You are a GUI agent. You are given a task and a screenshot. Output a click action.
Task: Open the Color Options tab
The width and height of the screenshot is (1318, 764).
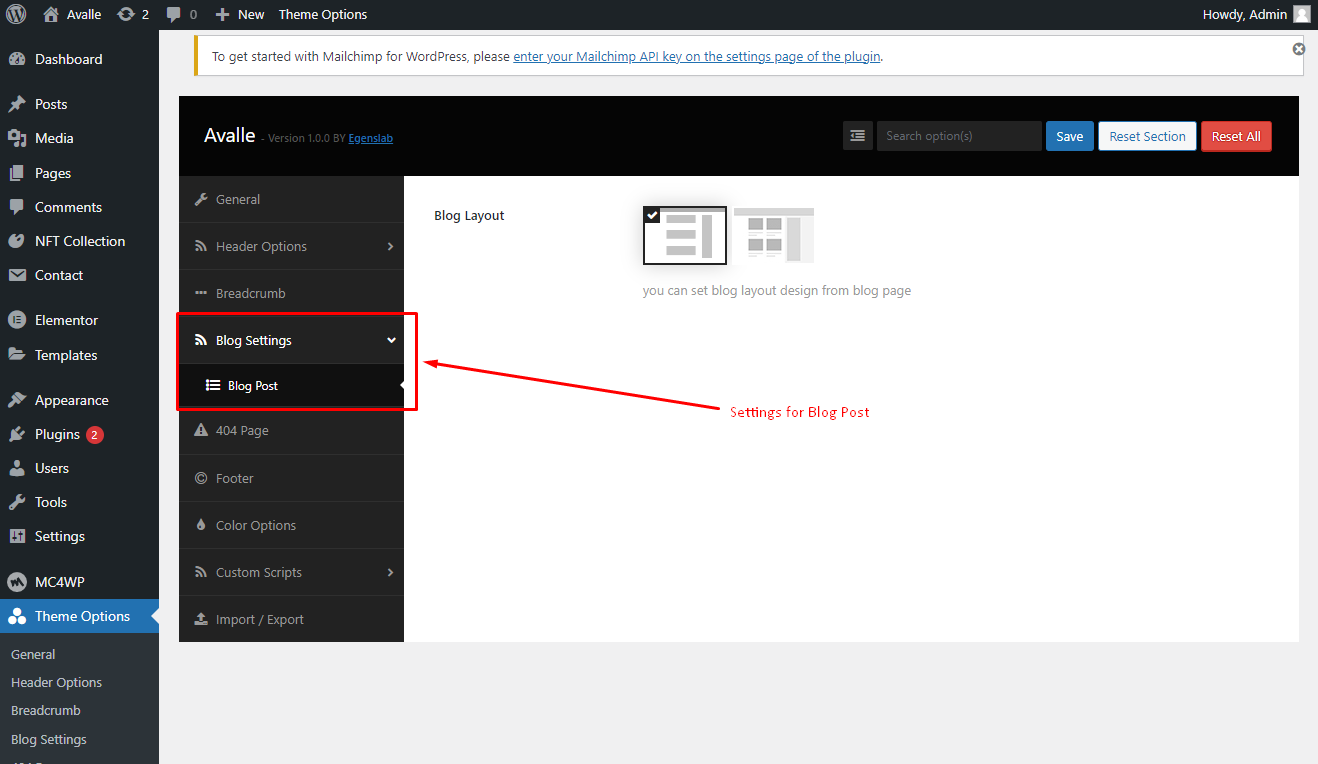(x=291, y=525)
